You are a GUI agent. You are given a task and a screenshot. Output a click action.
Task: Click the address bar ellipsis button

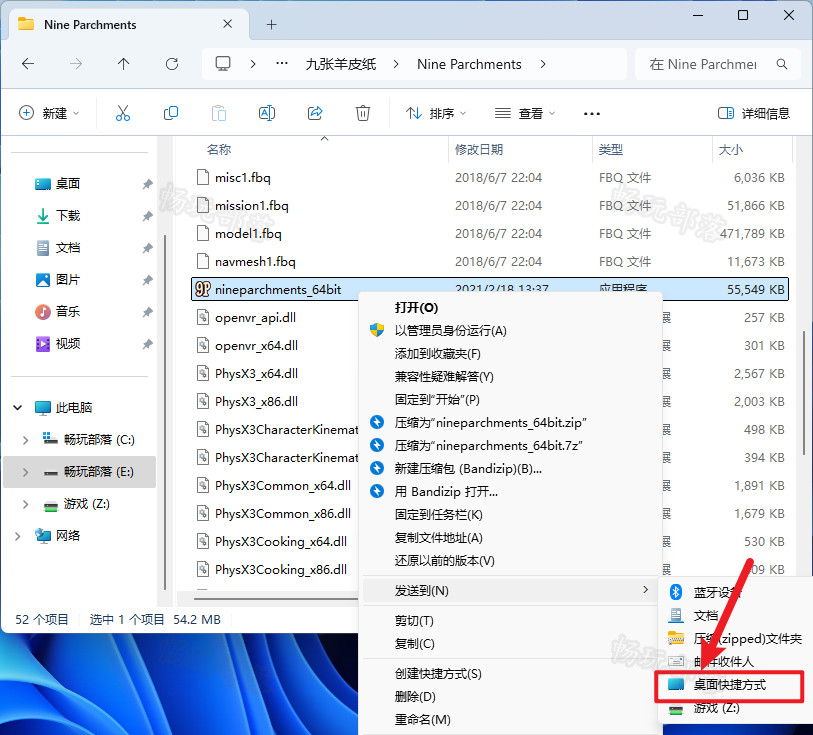[282, 64]
